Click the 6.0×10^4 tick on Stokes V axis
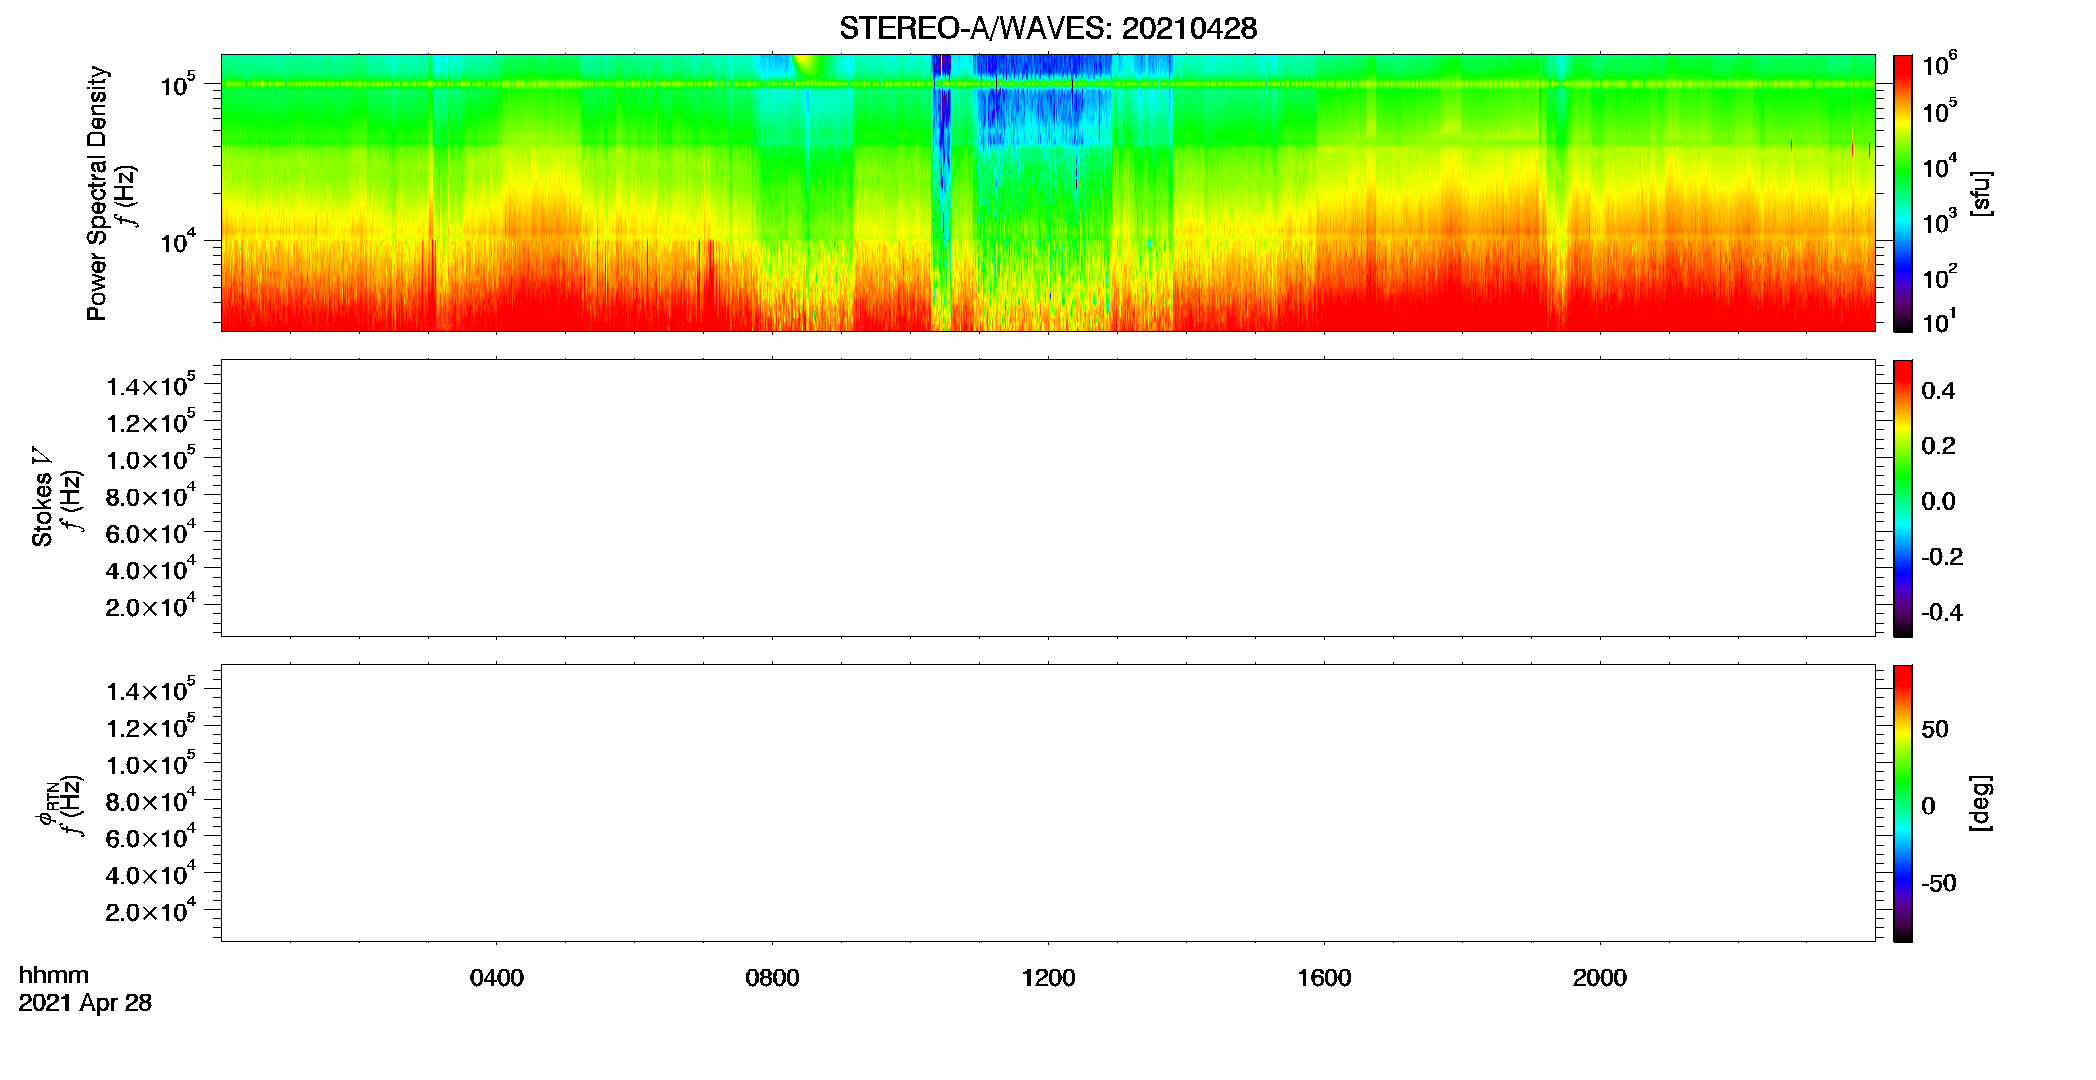Screen dimensions: 2096x1080 coord(151,534)
